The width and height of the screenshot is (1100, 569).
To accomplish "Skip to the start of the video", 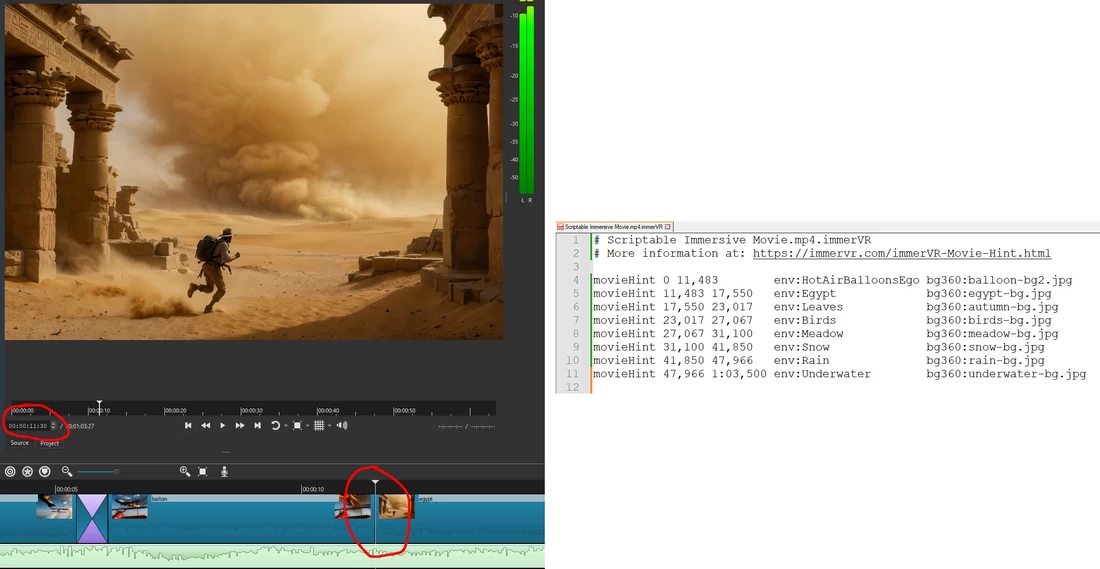I will [x=188, y=426].
